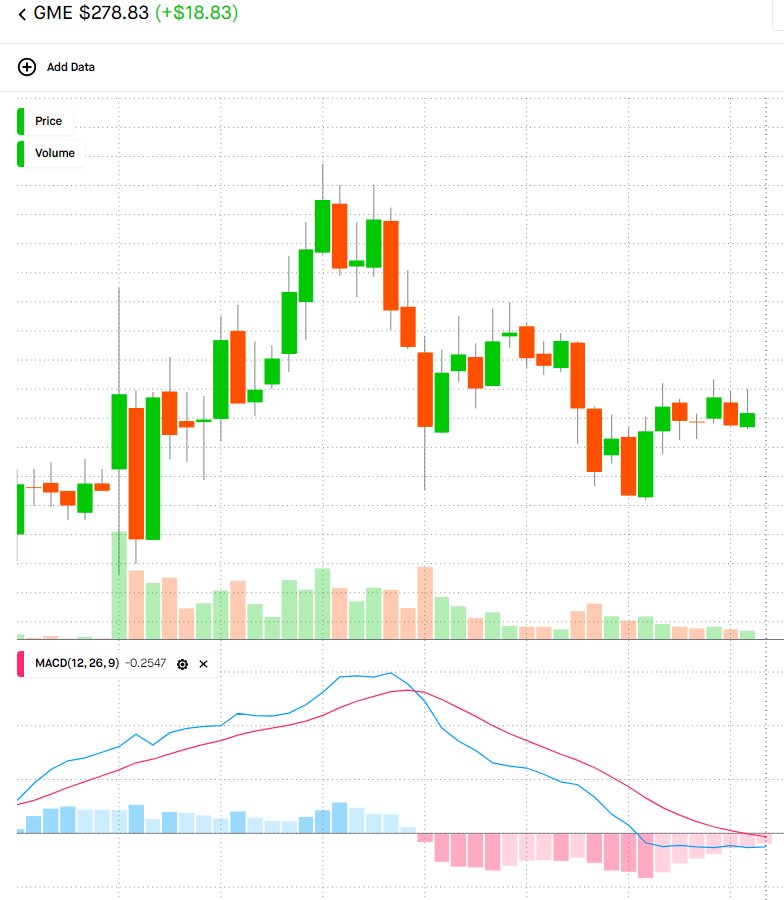This screenshot has width=784, height=900.
Task: Click the pink MACD color swatch
Action: click(21, 664)
